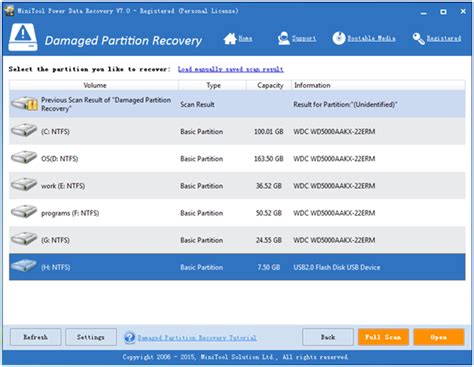This screenshot has height=367, width=474.
Task: Minimize the MiniTool window
Action: (x=424, y=12)
